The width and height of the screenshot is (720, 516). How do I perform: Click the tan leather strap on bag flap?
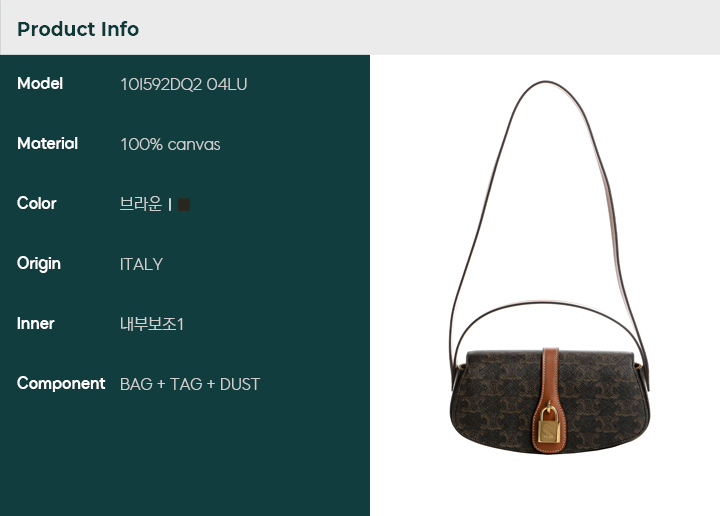[550, 374]
